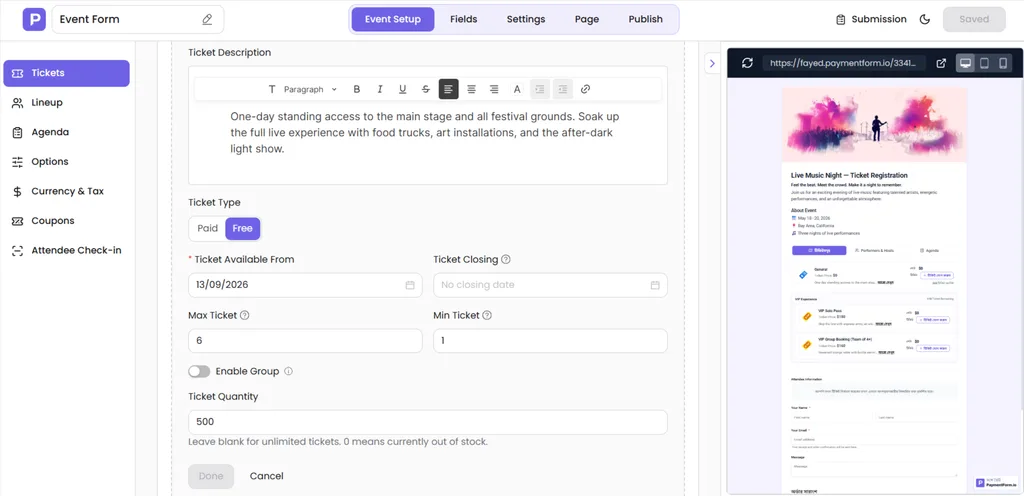Viewport: 1024px width, 496px height.
Task: Open the Page tab
Action: [586, 19]
